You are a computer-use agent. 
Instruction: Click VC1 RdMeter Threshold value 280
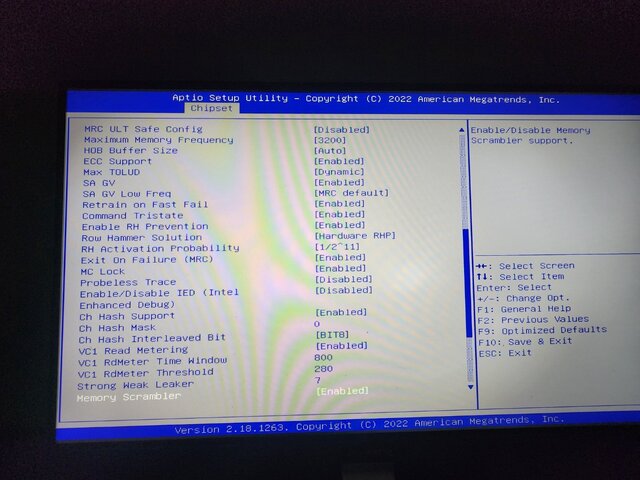click(x=323, y=369)
